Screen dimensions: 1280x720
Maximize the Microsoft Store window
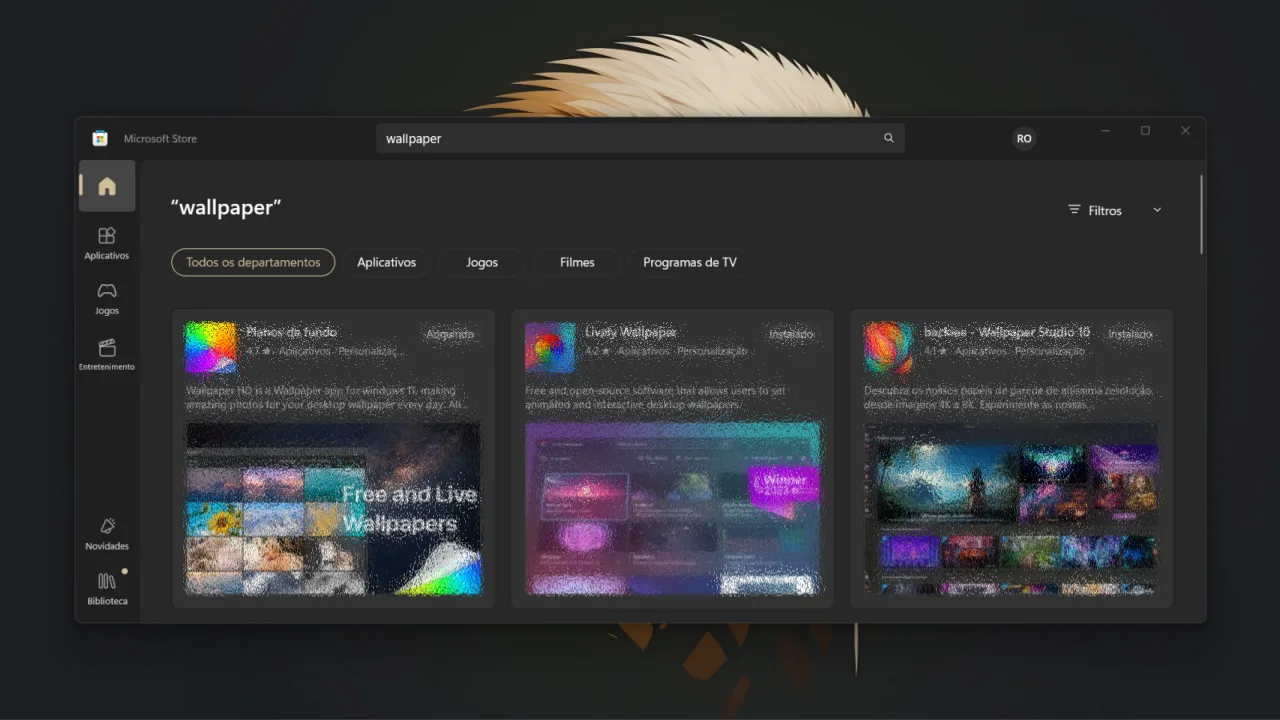click(x=1145, y=131)
